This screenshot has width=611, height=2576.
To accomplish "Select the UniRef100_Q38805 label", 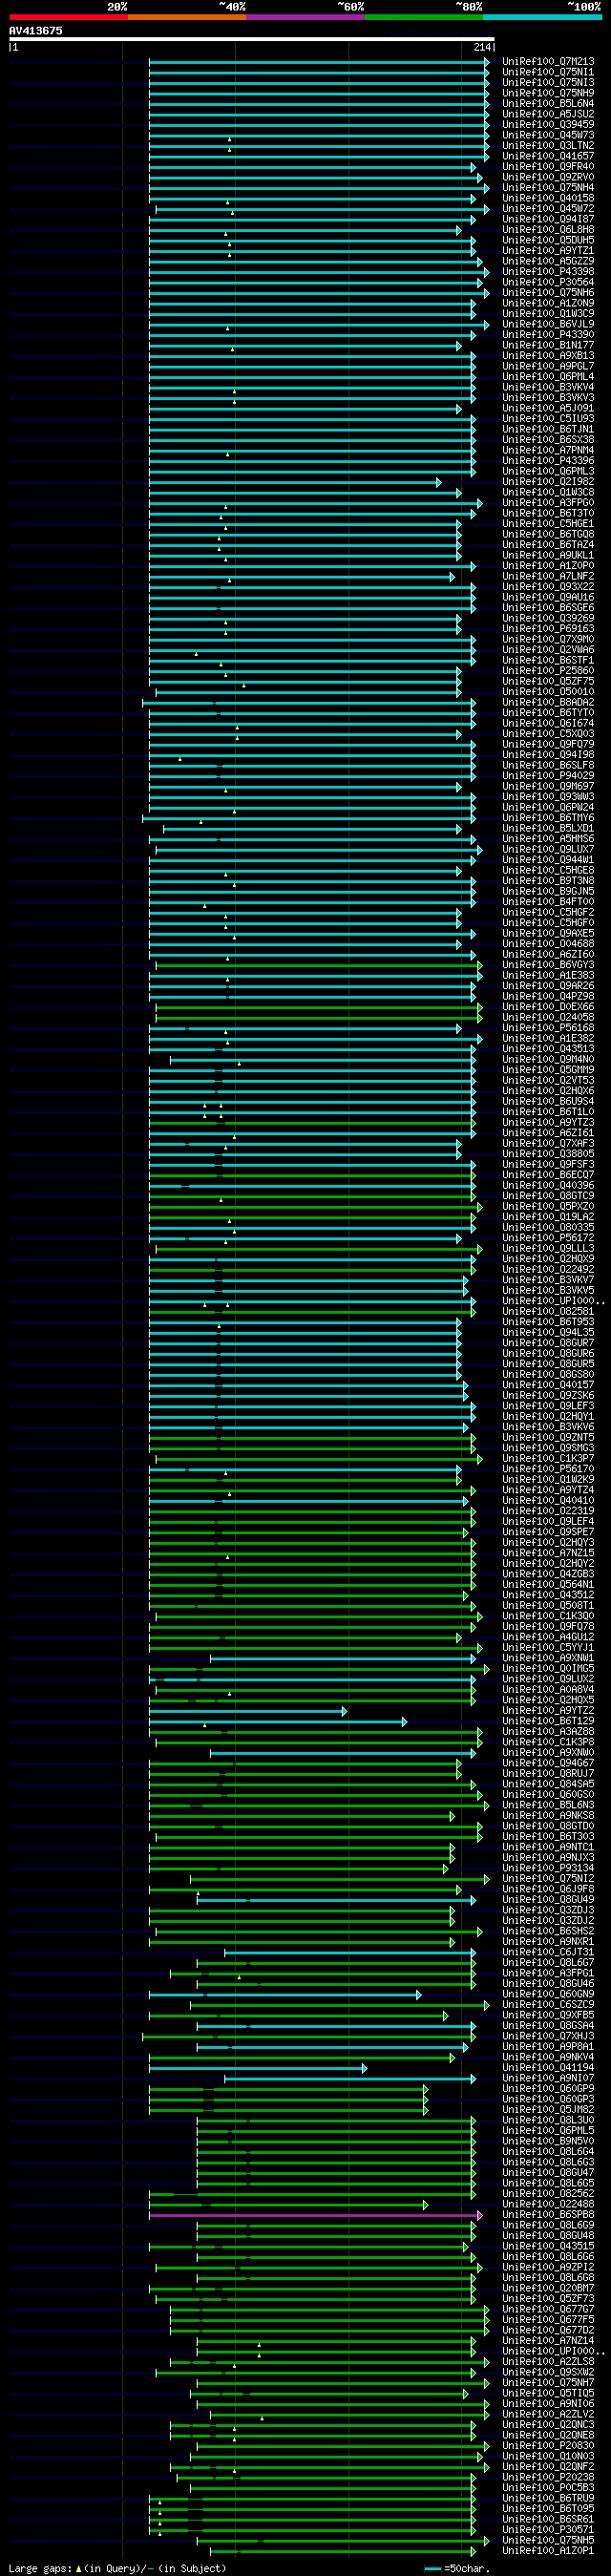I will coord(548,1154).
